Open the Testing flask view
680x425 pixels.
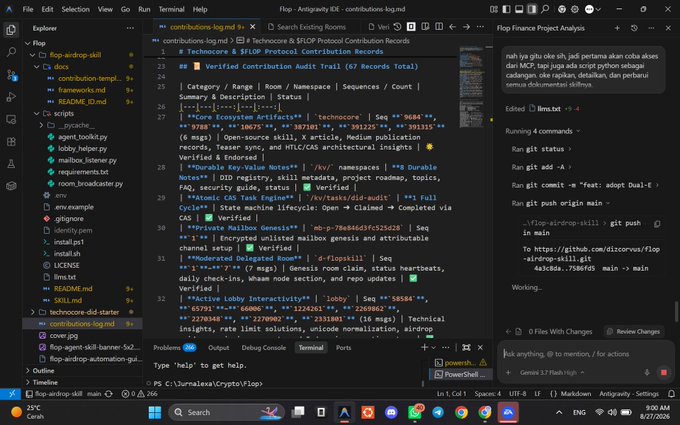(11, 164)
